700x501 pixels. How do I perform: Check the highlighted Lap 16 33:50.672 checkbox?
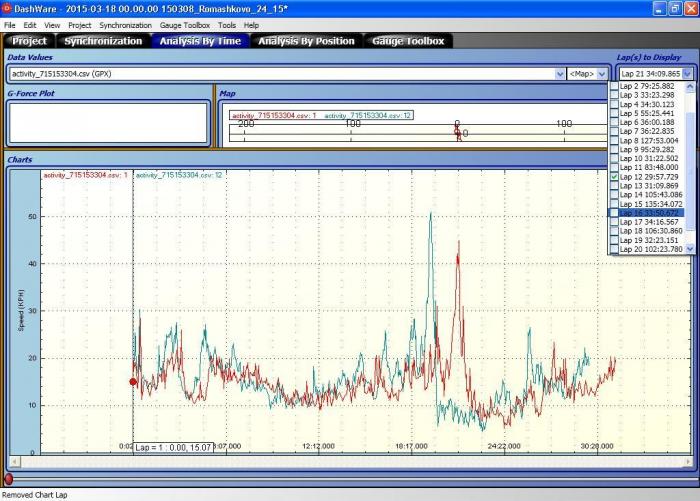point(614,213)
